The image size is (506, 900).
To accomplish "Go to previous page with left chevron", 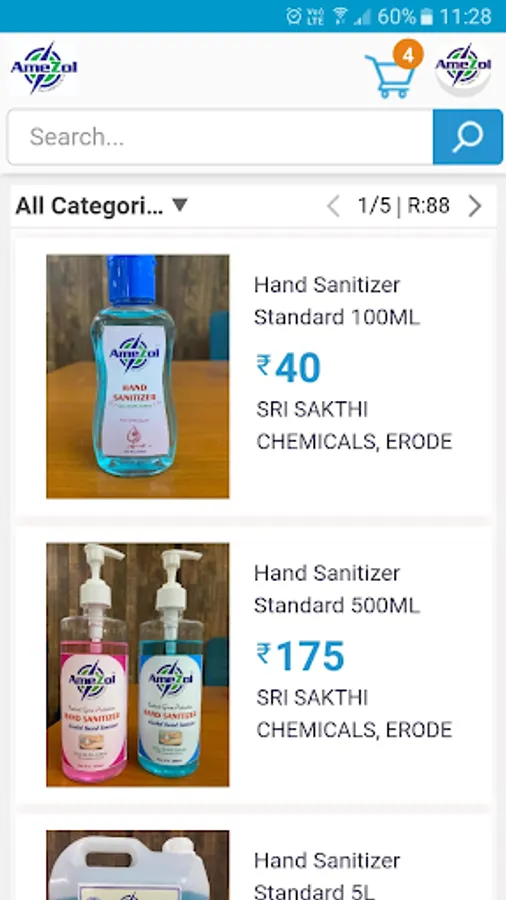I will [x=333, y=206].
